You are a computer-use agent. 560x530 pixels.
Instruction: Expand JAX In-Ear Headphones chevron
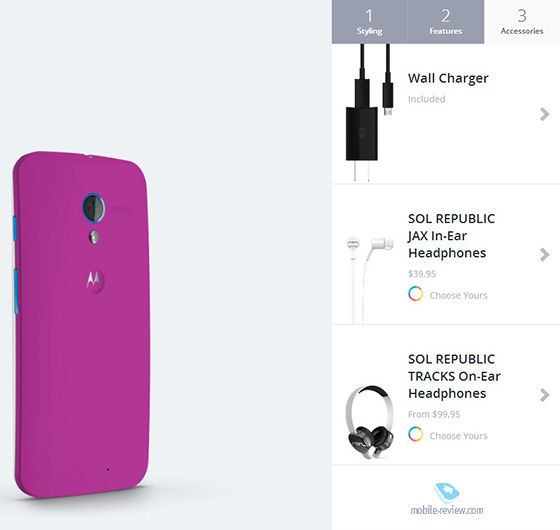pyautogui.click(x=544, y=255)
